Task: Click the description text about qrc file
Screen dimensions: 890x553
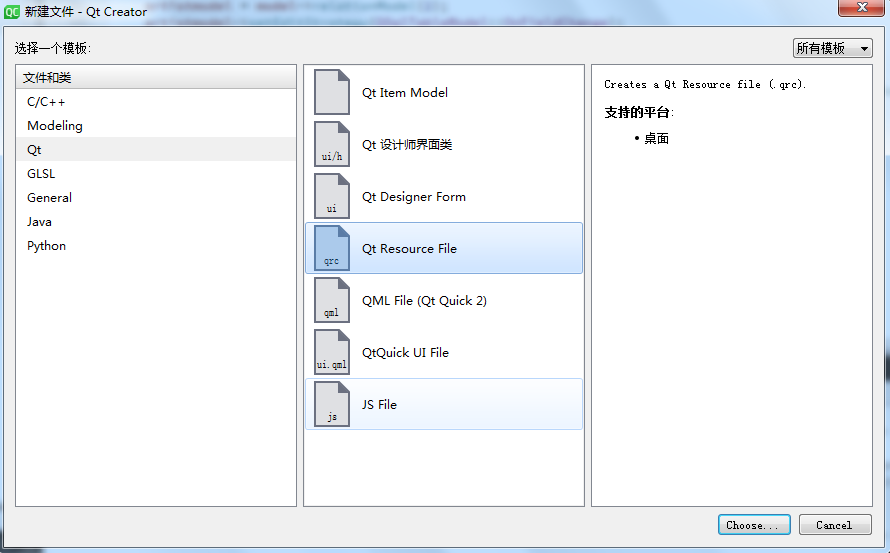Action: (x=704, y=84)
